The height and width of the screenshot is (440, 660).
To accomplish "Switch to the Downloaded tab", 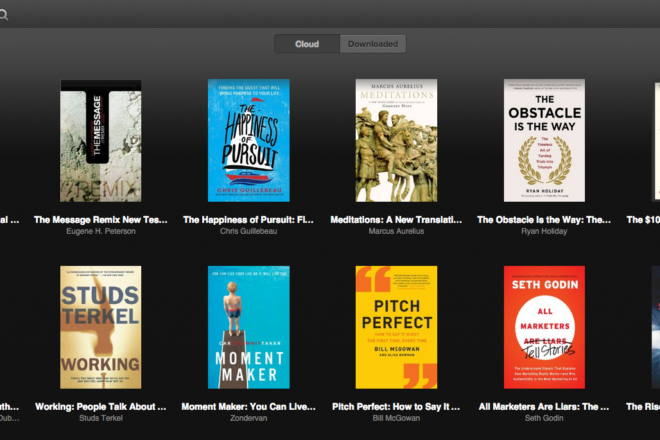I will (373, 44).
